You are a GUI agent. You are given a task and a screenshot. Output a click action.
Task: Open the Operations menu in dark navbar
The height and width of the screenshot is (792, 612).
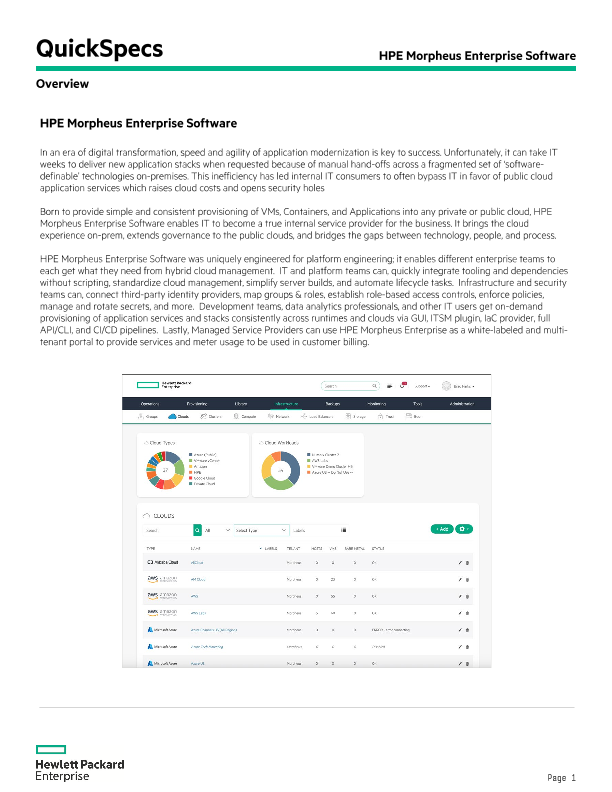tap(149, 404)
